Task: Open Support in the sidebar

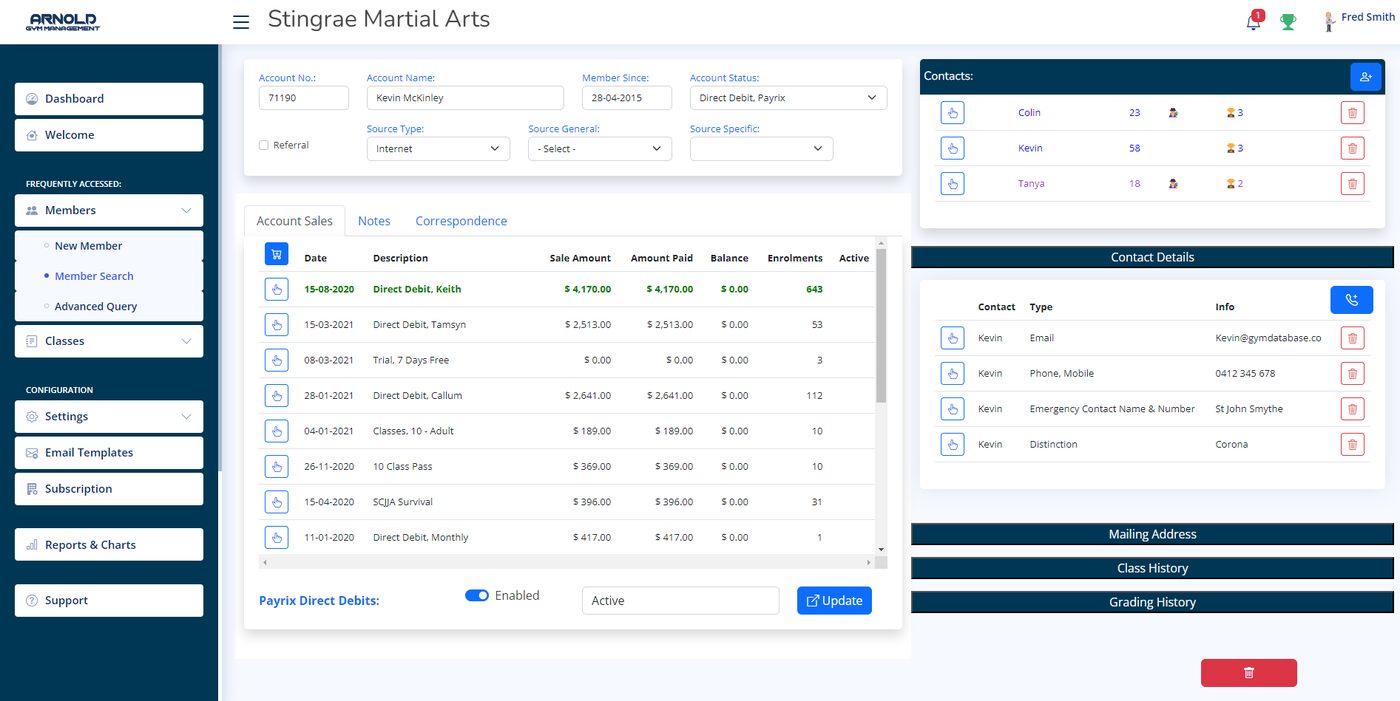Action: (109, 601)
